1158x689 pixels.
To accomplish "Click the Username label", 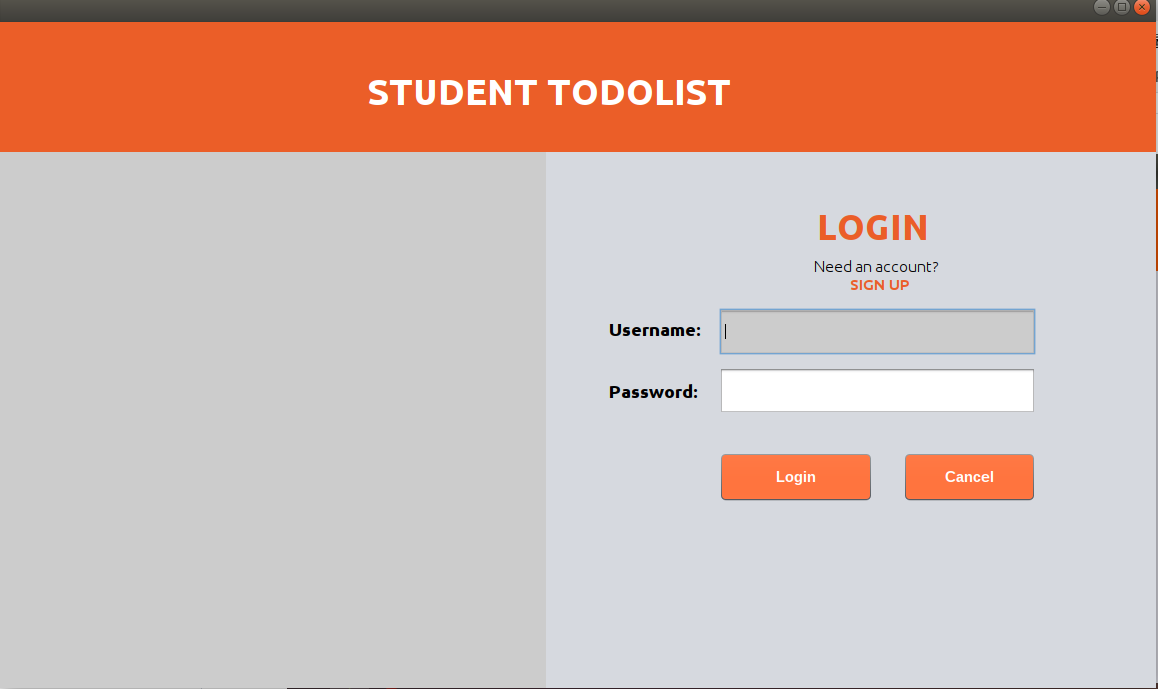I will coord(654,330).
